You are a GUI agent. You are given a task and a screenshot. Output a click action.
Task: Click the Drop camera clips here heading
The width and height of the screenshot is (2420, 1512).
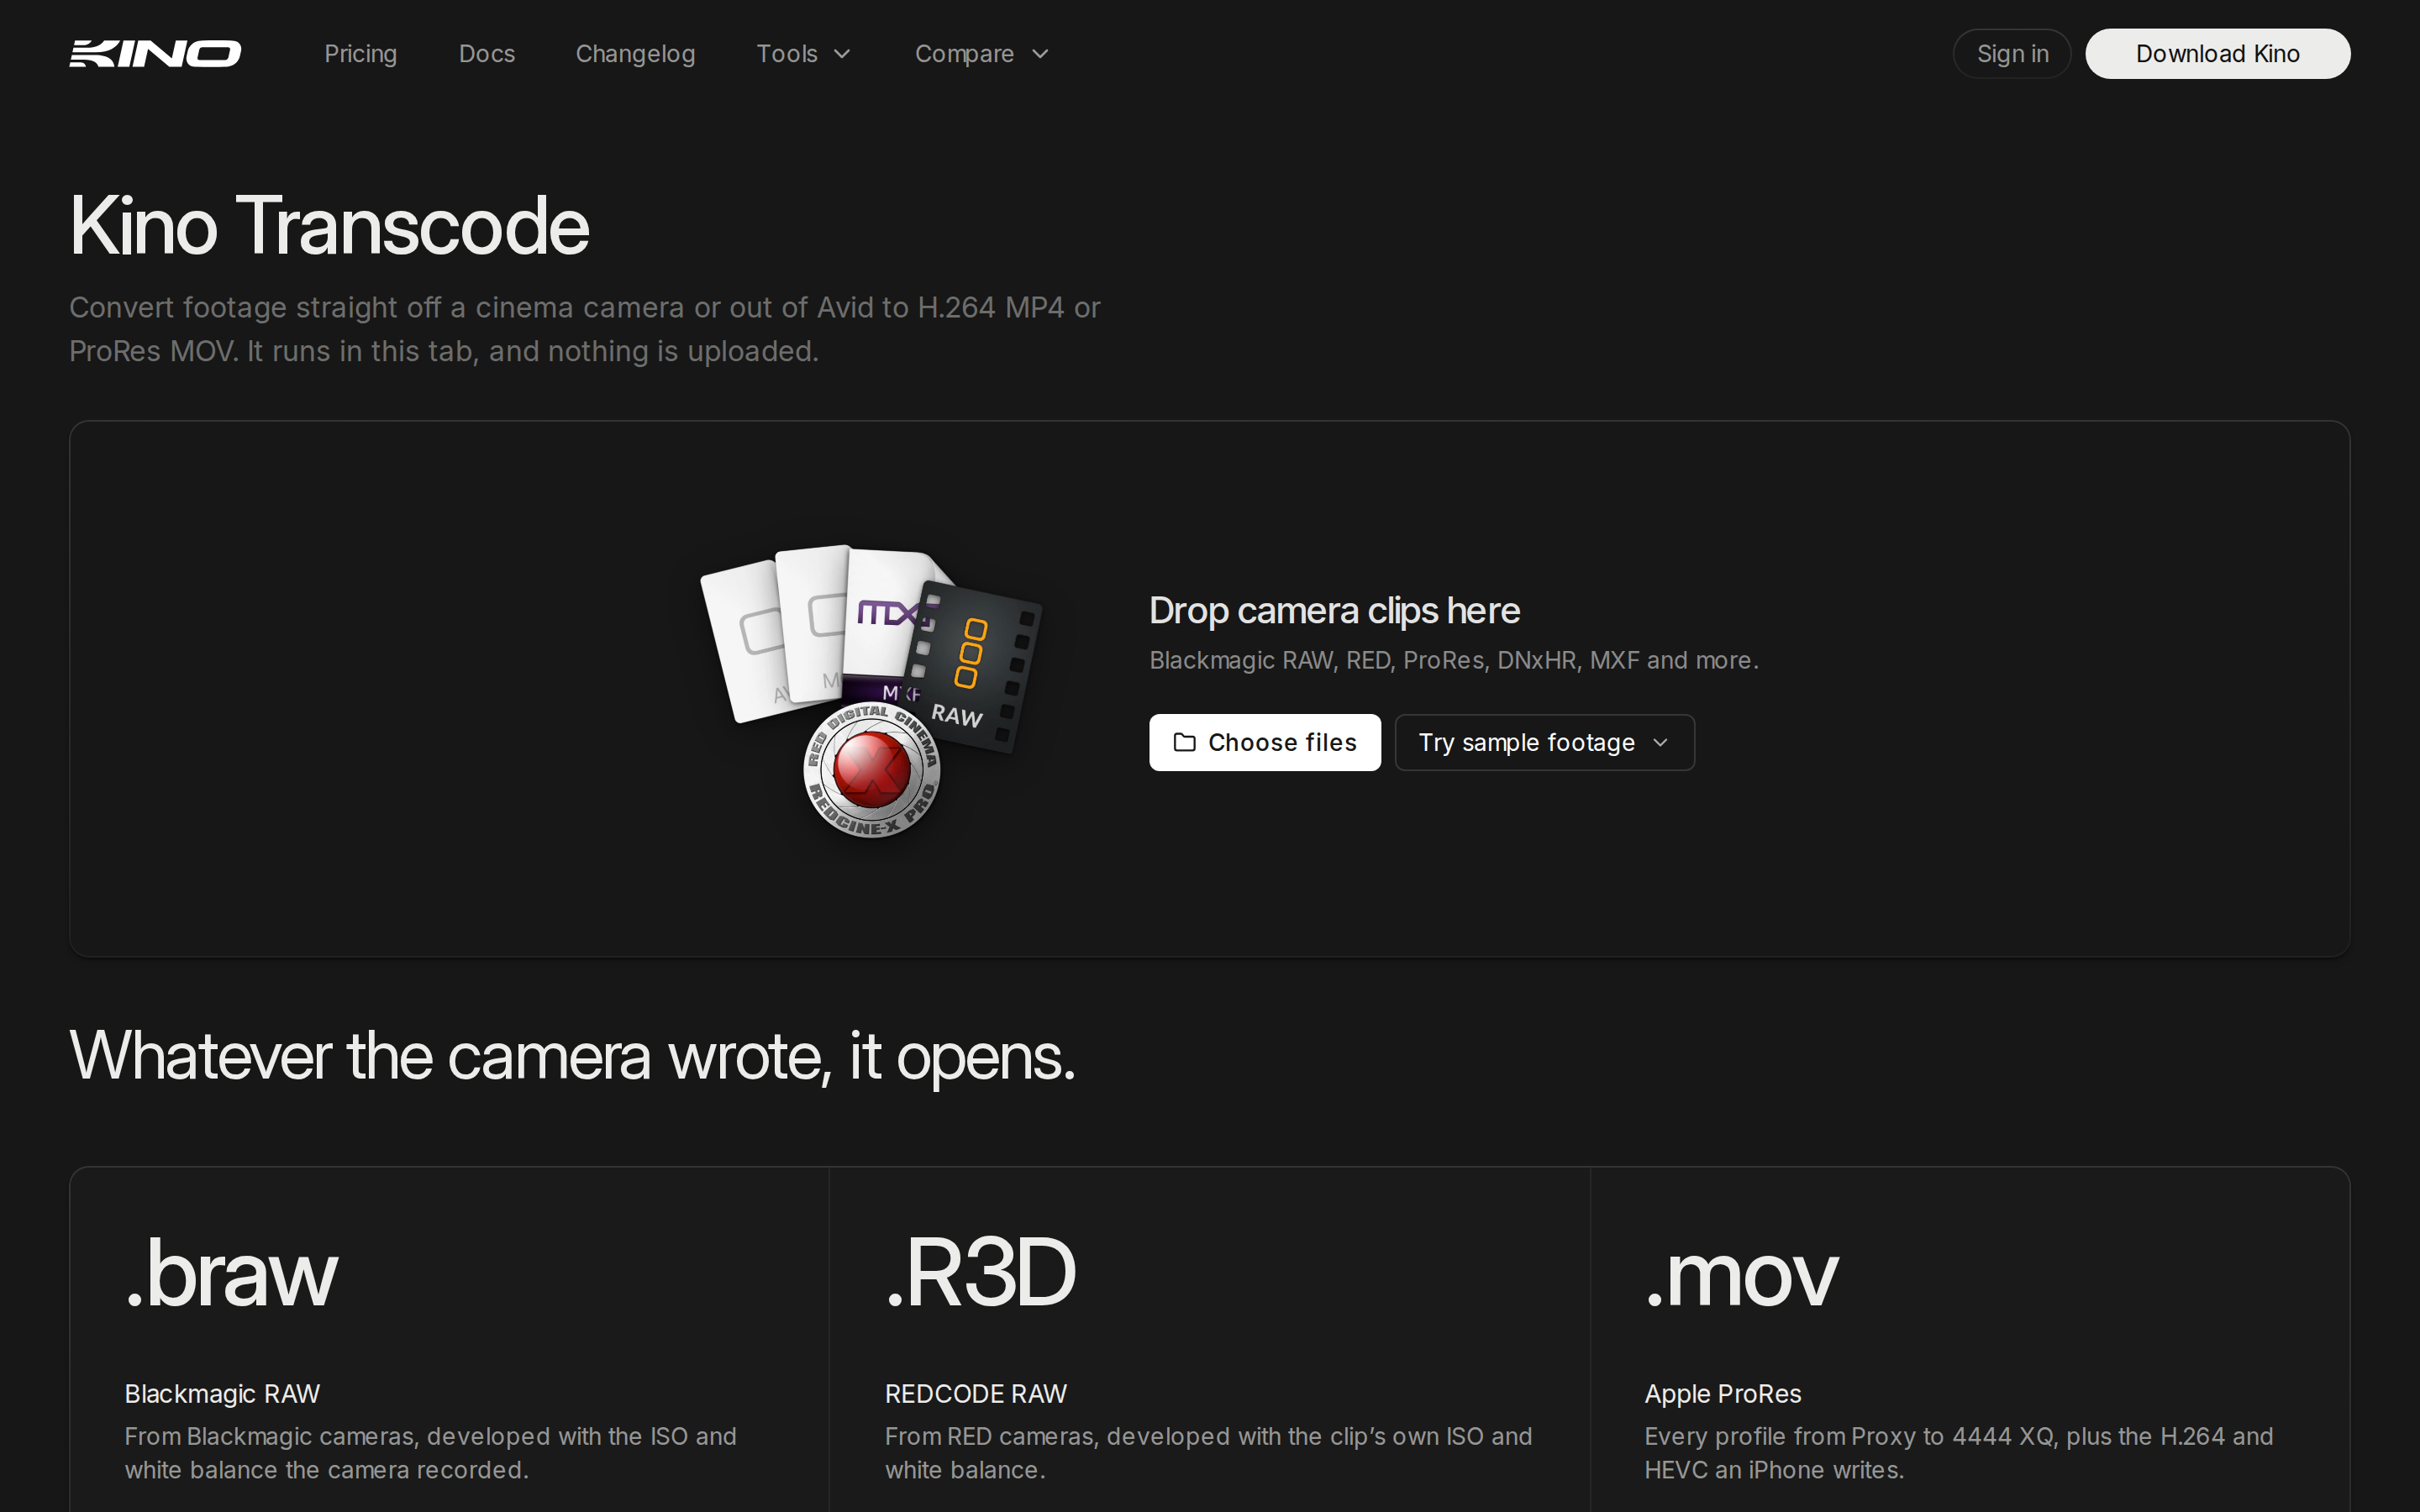[x=1334, y=610]
